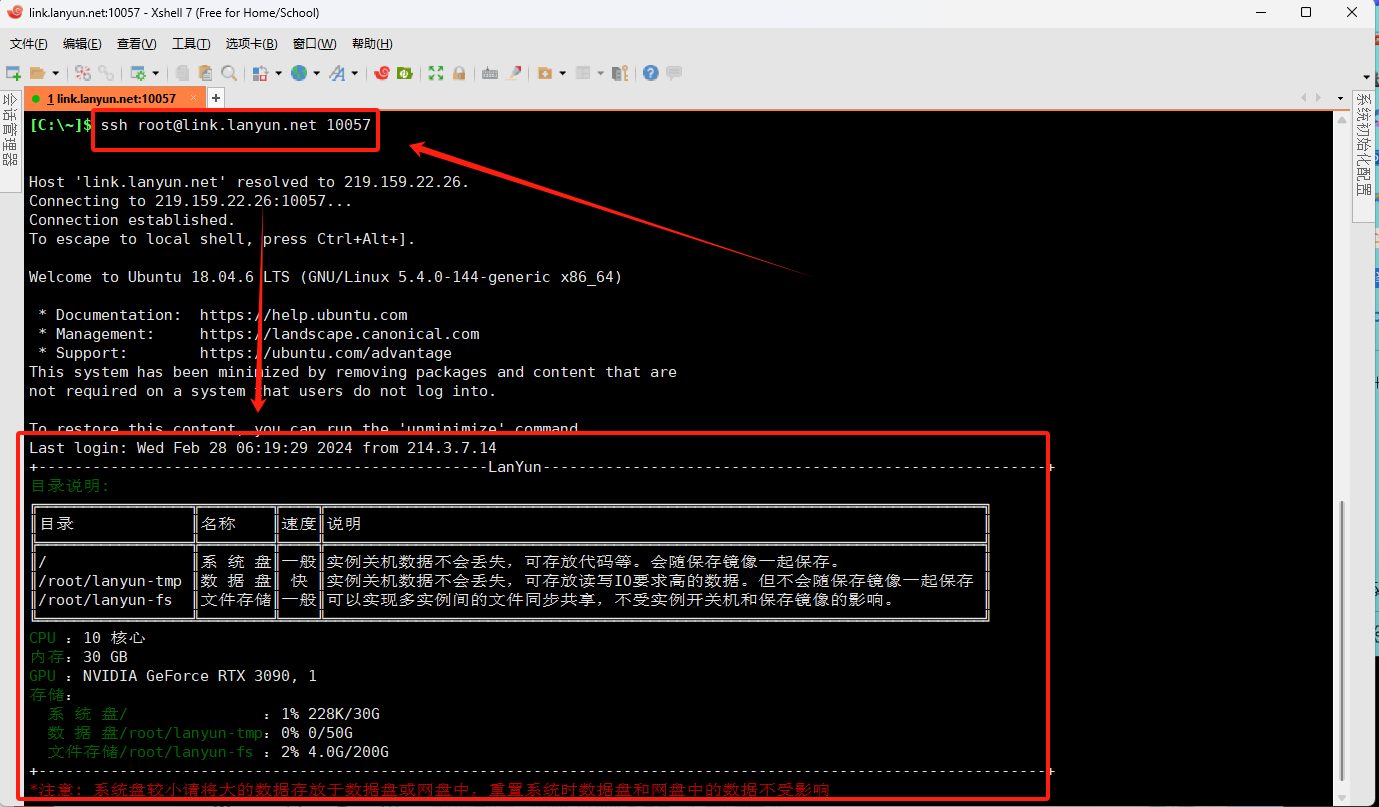Open session Properties icon
This screenshot has width=1379, height=807.
pyautogui.click(x=138, y=73)
